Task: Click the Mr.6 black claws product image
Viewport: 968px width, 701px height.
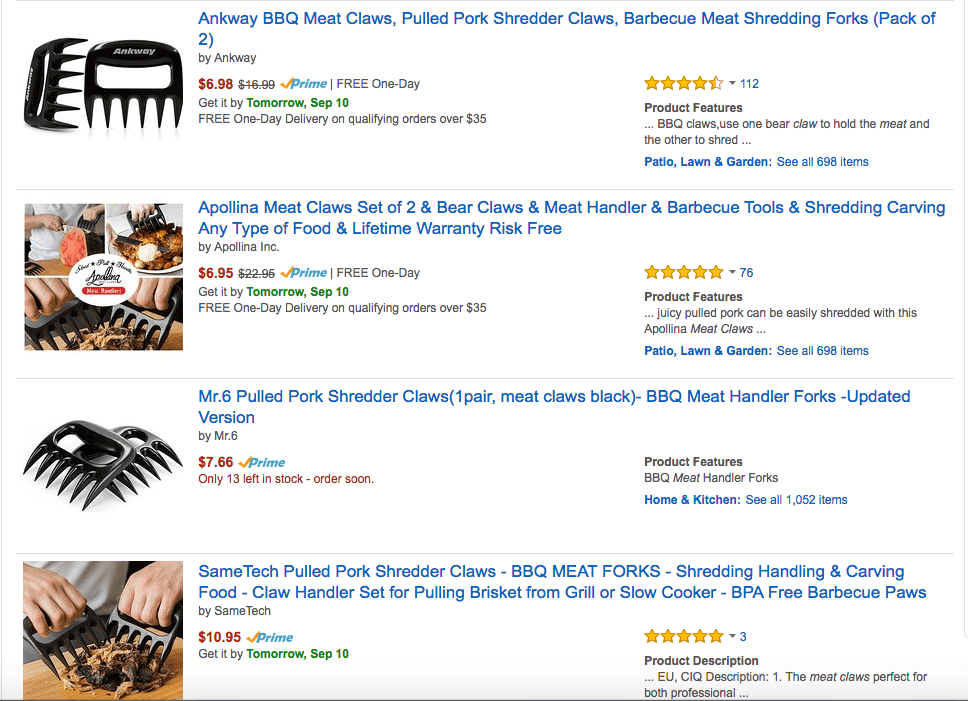Action: coord(103,466)
